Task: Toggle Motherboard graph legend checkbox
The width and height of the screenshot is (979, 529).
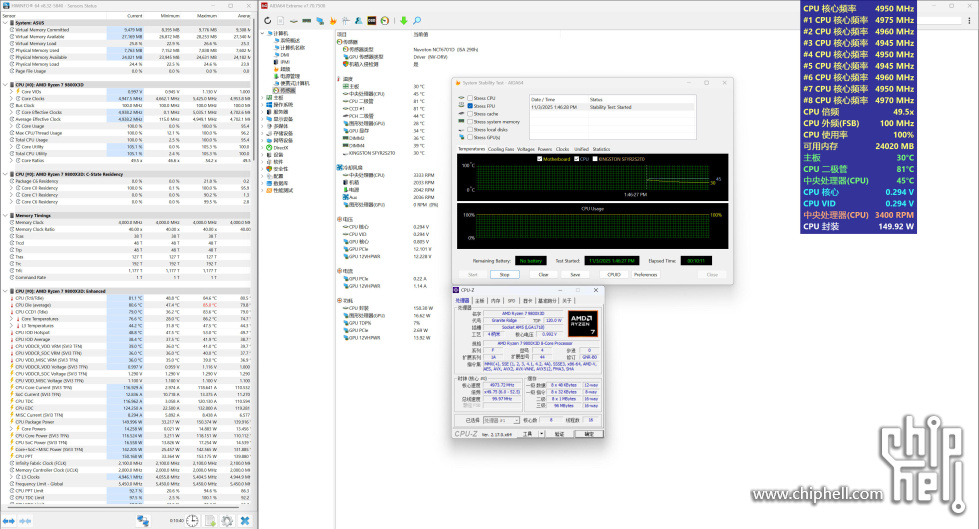Action: pos(540,158)
